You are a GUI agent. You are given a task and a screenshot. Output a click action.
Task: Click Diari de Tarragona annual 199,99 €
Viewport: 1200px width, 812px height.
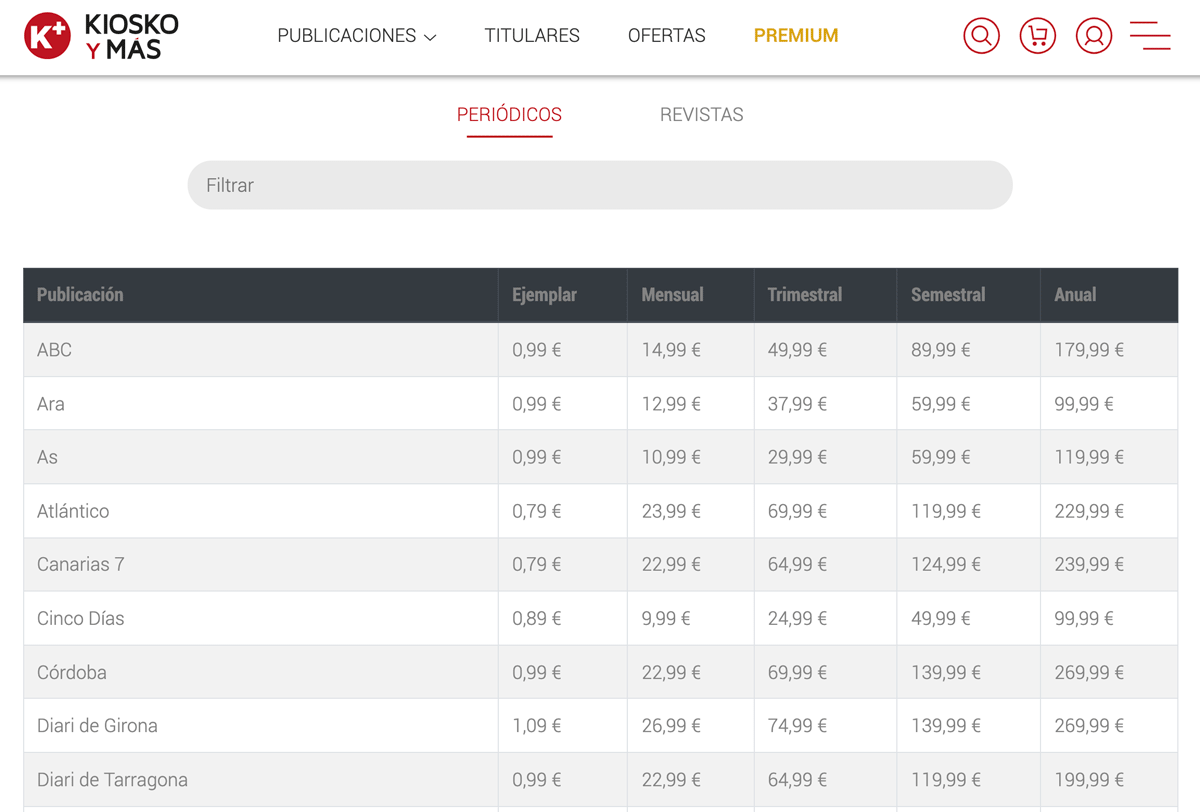coord(1089,779)
